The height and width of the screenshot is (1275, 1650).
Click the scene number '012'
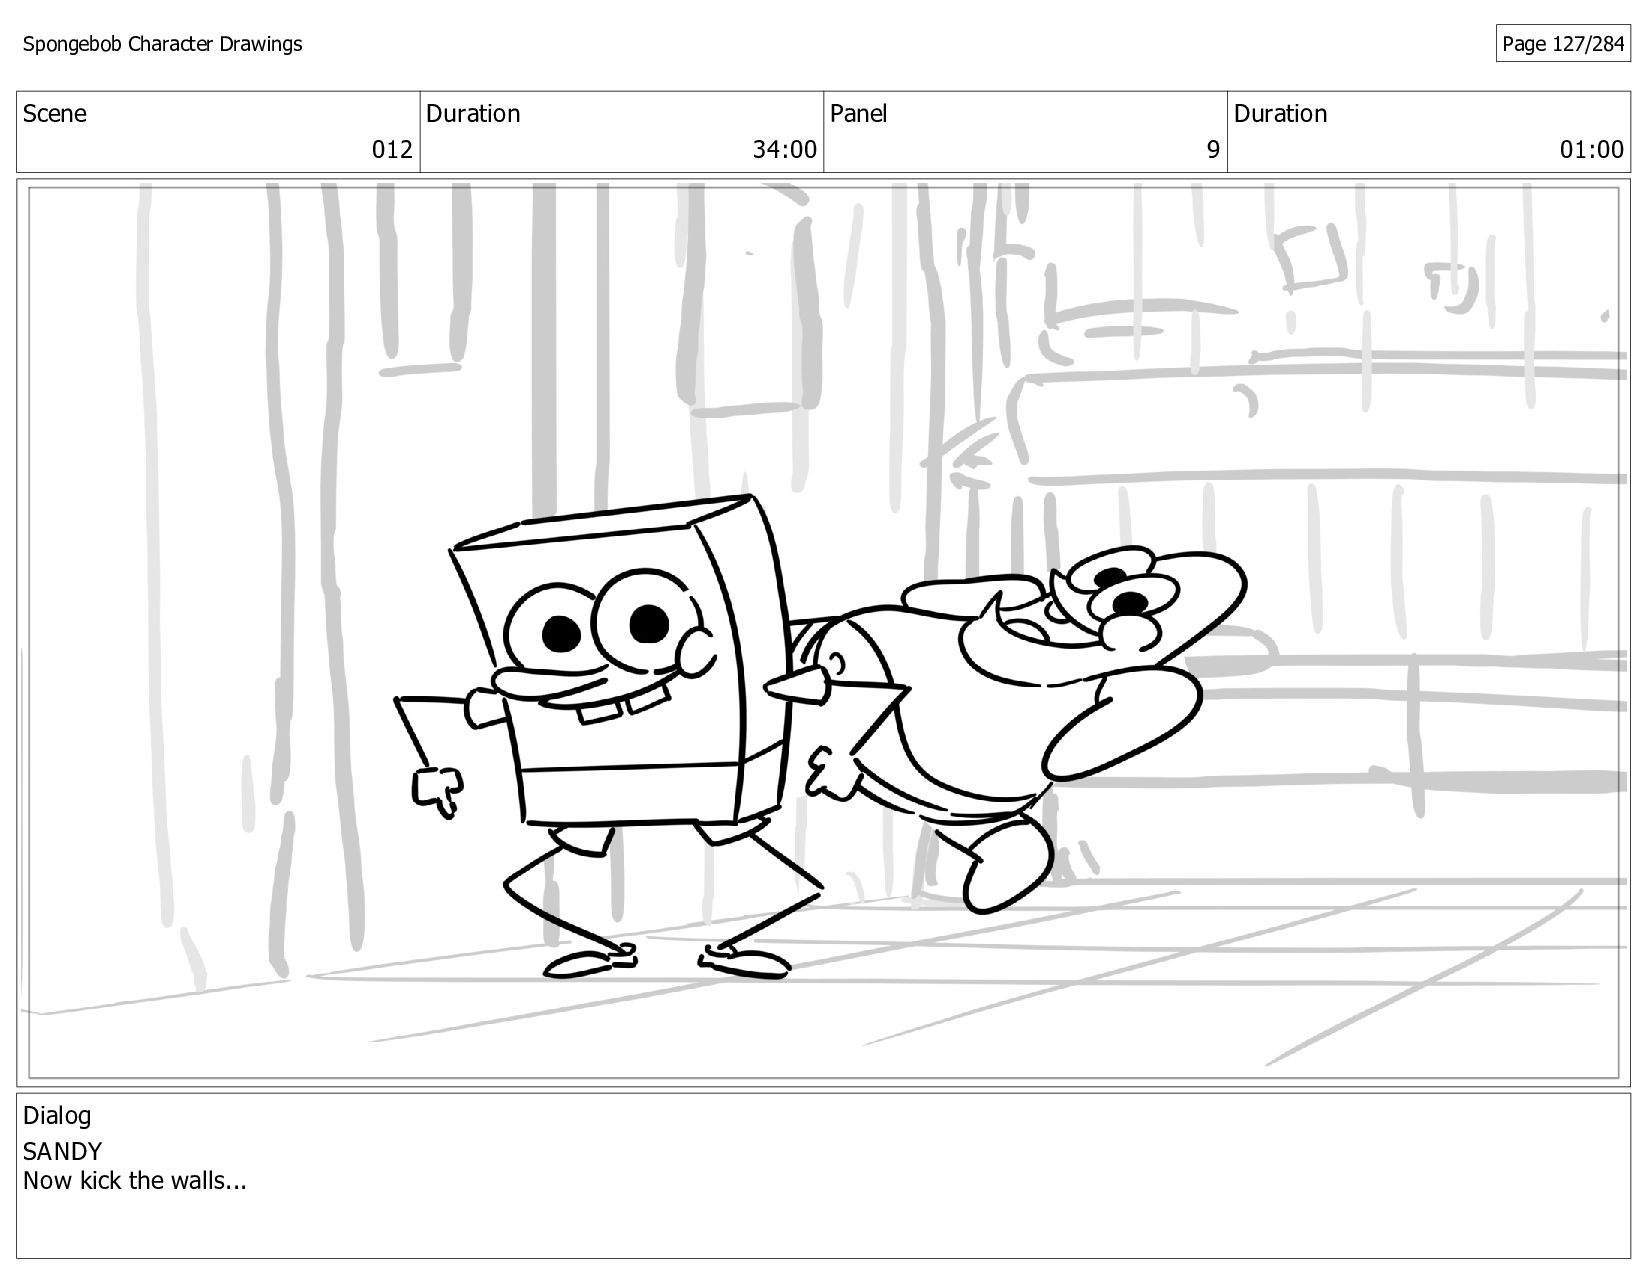pos(392,150)
